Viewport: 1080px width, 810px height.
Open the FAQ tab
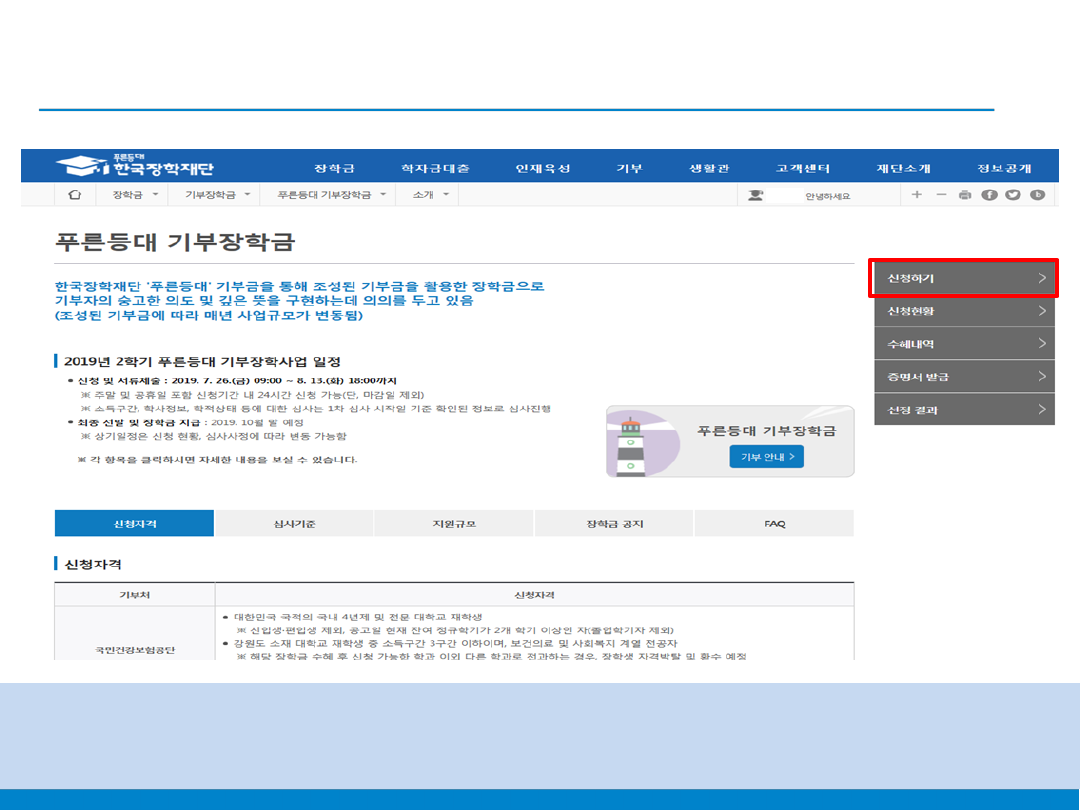(774, 523)
